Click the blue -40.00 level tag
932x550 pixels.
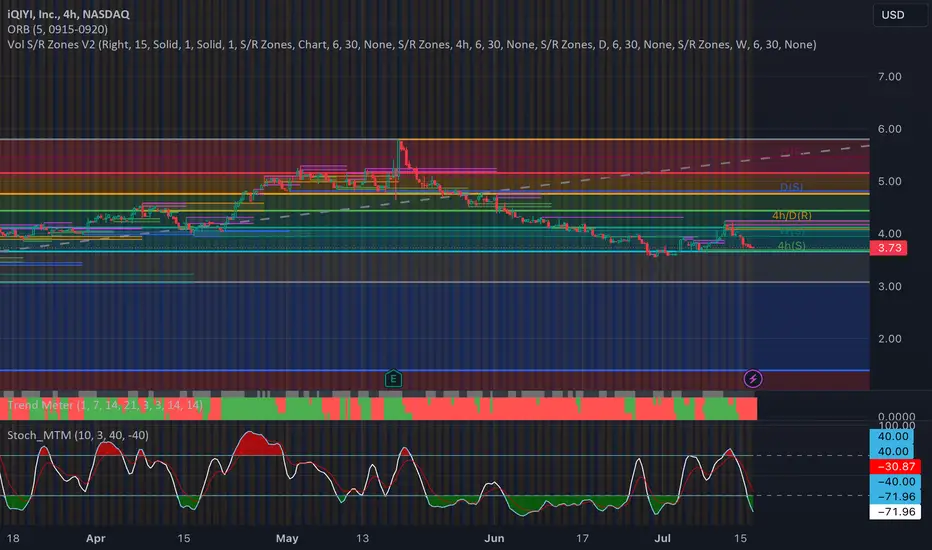[895, 482]
